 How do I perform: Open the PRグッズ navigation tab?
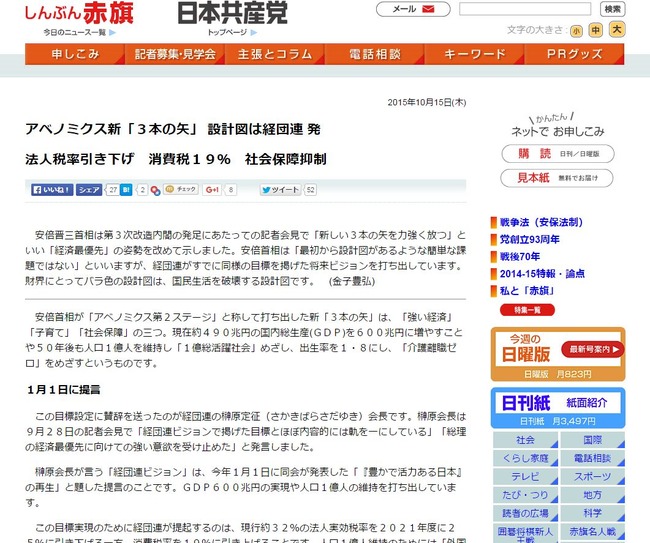(574, 54)
